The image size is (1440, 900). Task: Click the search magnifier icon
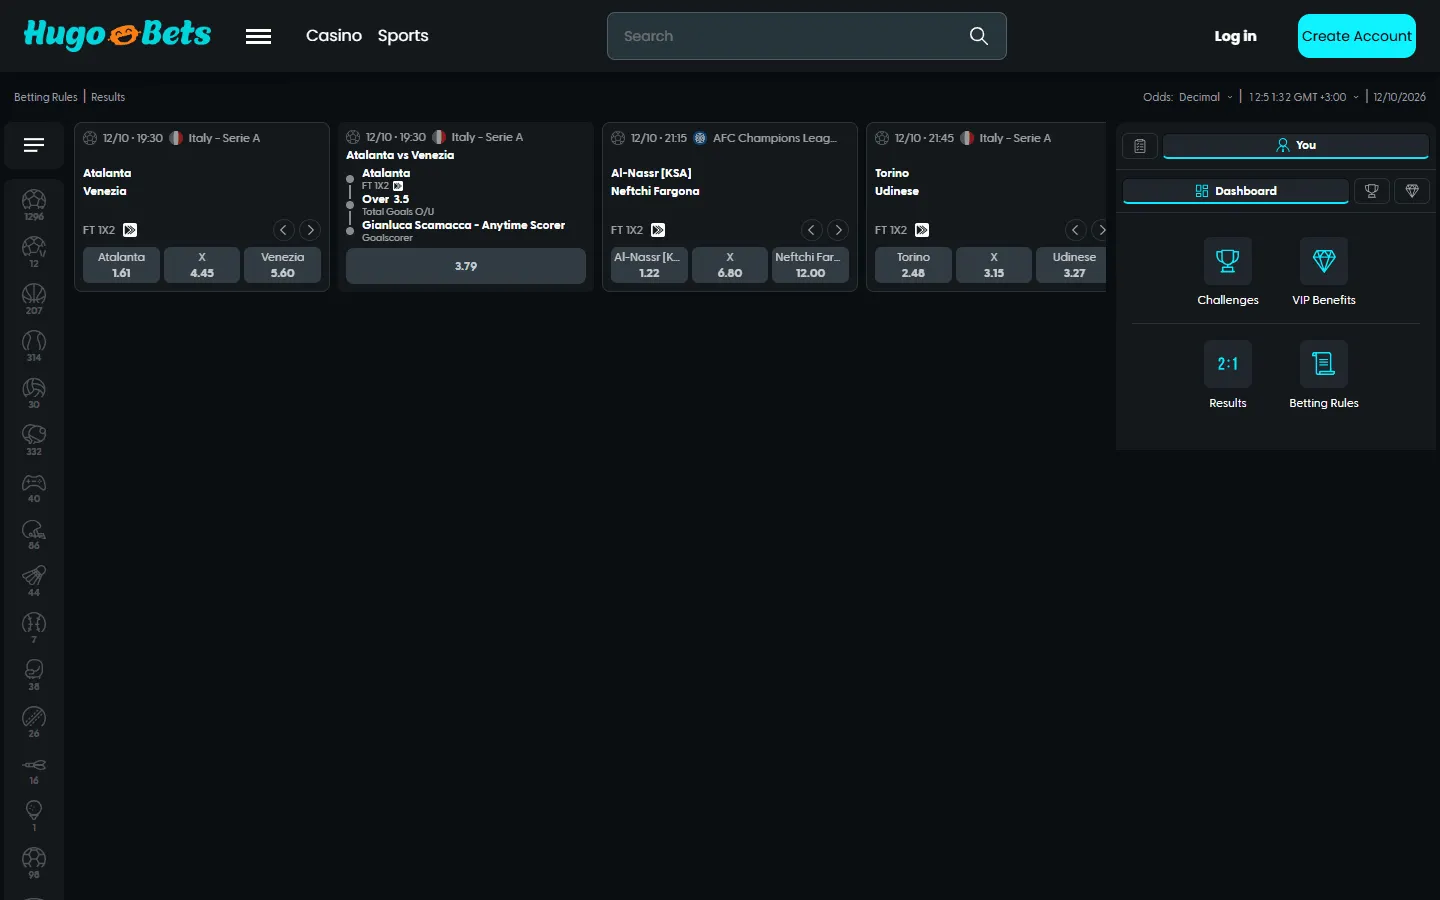[x=979, y=36]
